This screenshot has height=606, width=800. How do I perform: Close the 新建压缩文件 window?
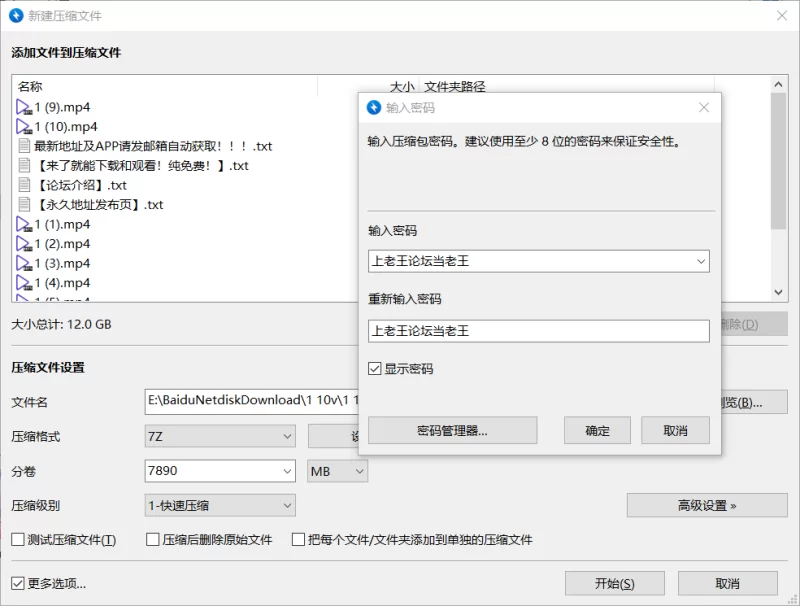(782, 15)
